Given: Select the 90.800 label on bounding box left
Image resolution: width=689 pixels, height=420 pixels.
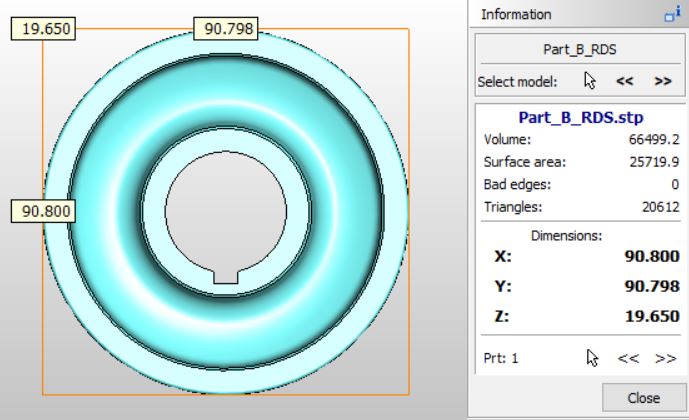Looking at the screenshot, I should 41,212.
